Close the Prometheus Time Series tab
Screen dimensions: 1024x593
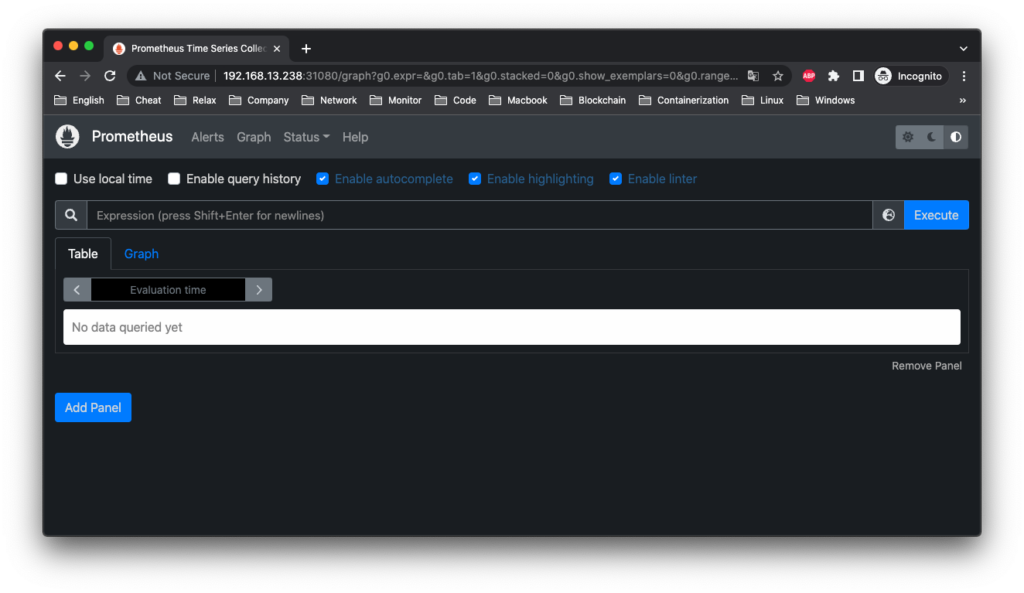coord(277,48)
